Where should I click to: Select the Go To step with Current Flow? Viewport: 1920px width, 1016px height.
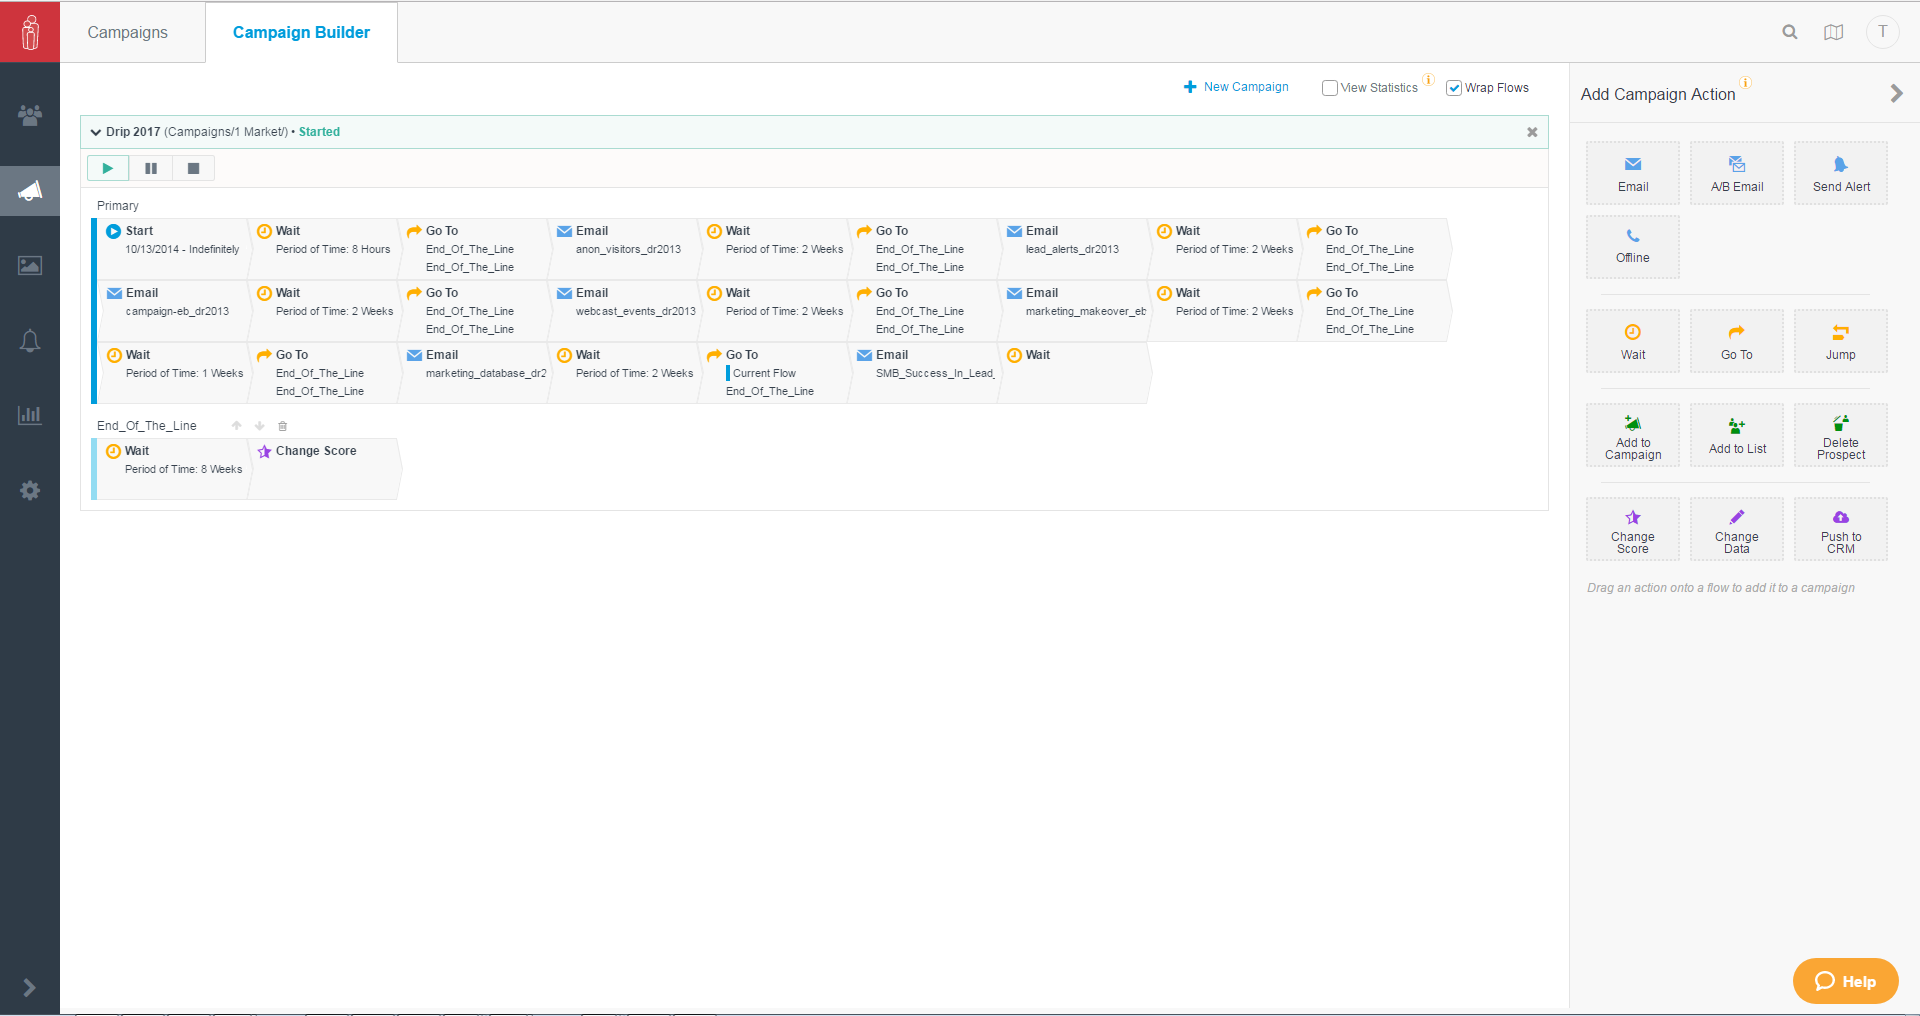773,373
